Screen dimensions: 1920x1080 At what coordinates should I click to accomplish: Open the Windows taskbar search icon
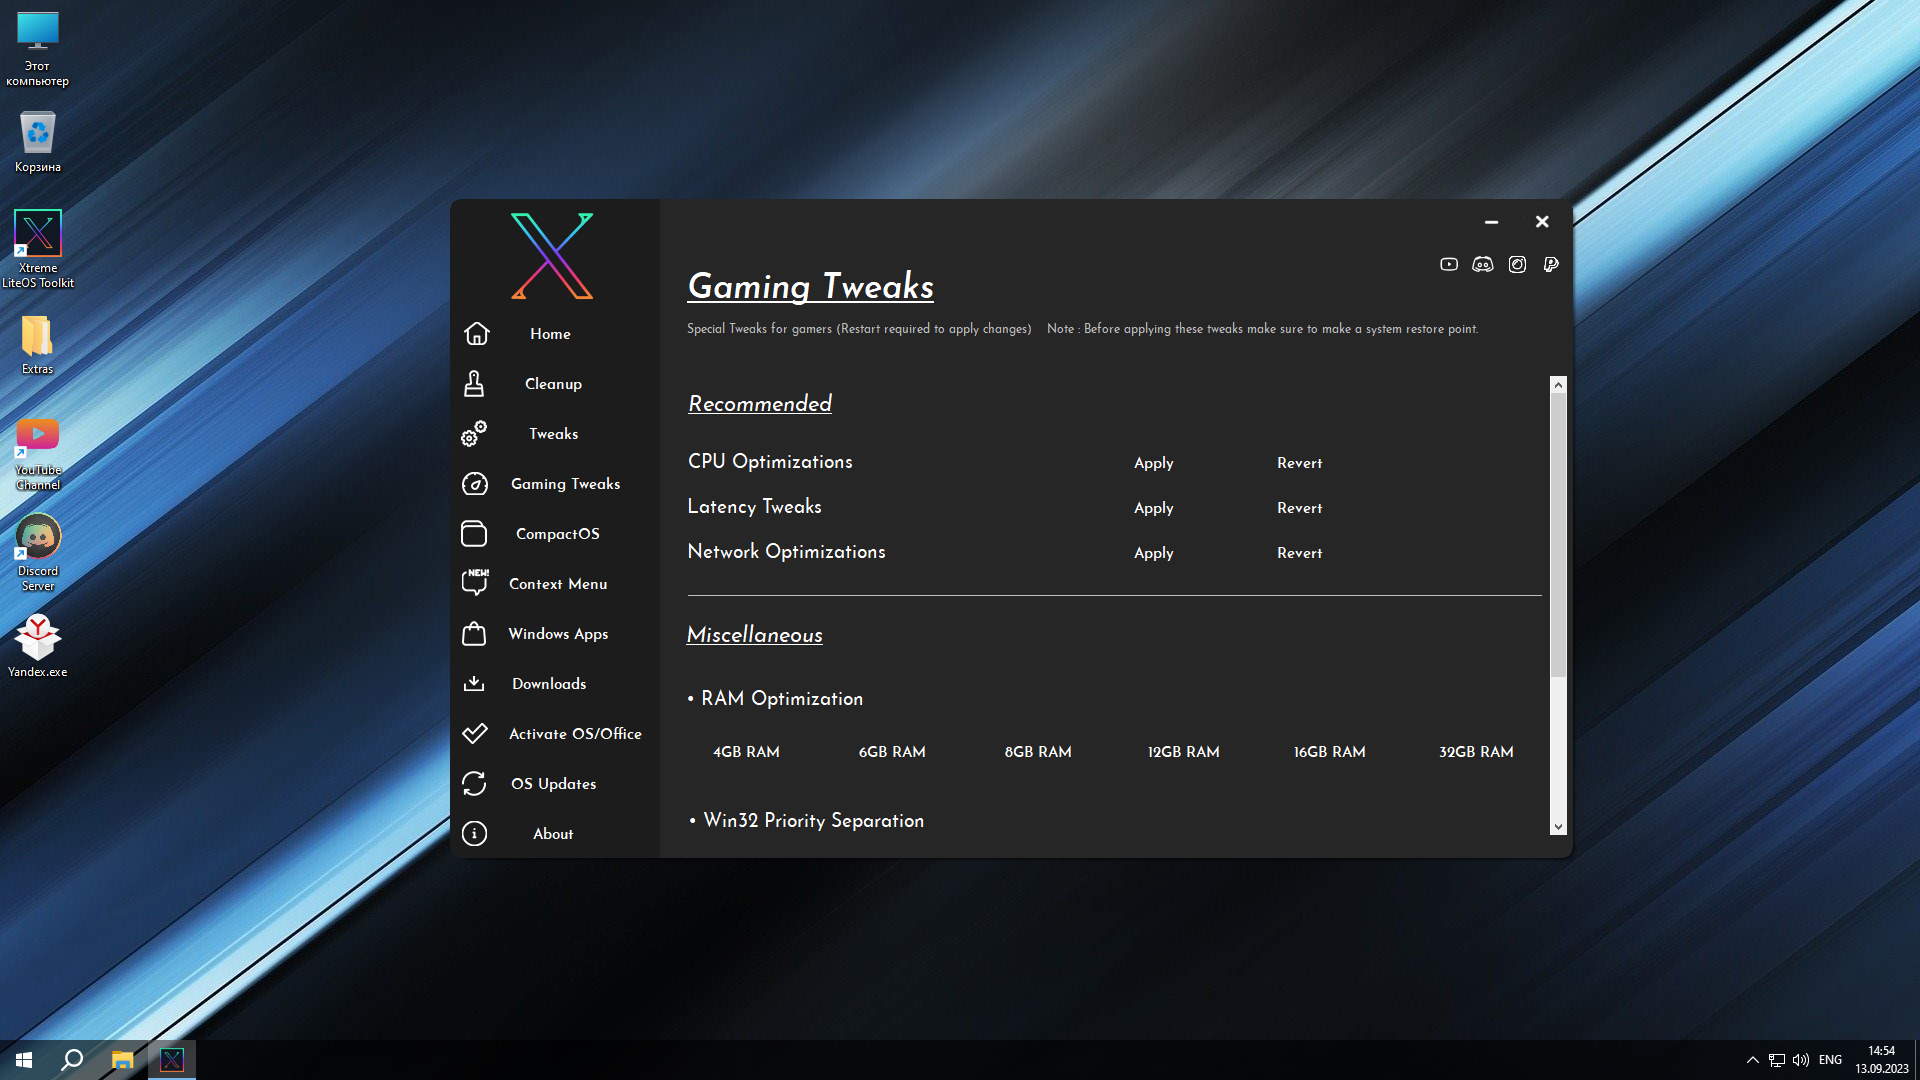click(72, 1059)
